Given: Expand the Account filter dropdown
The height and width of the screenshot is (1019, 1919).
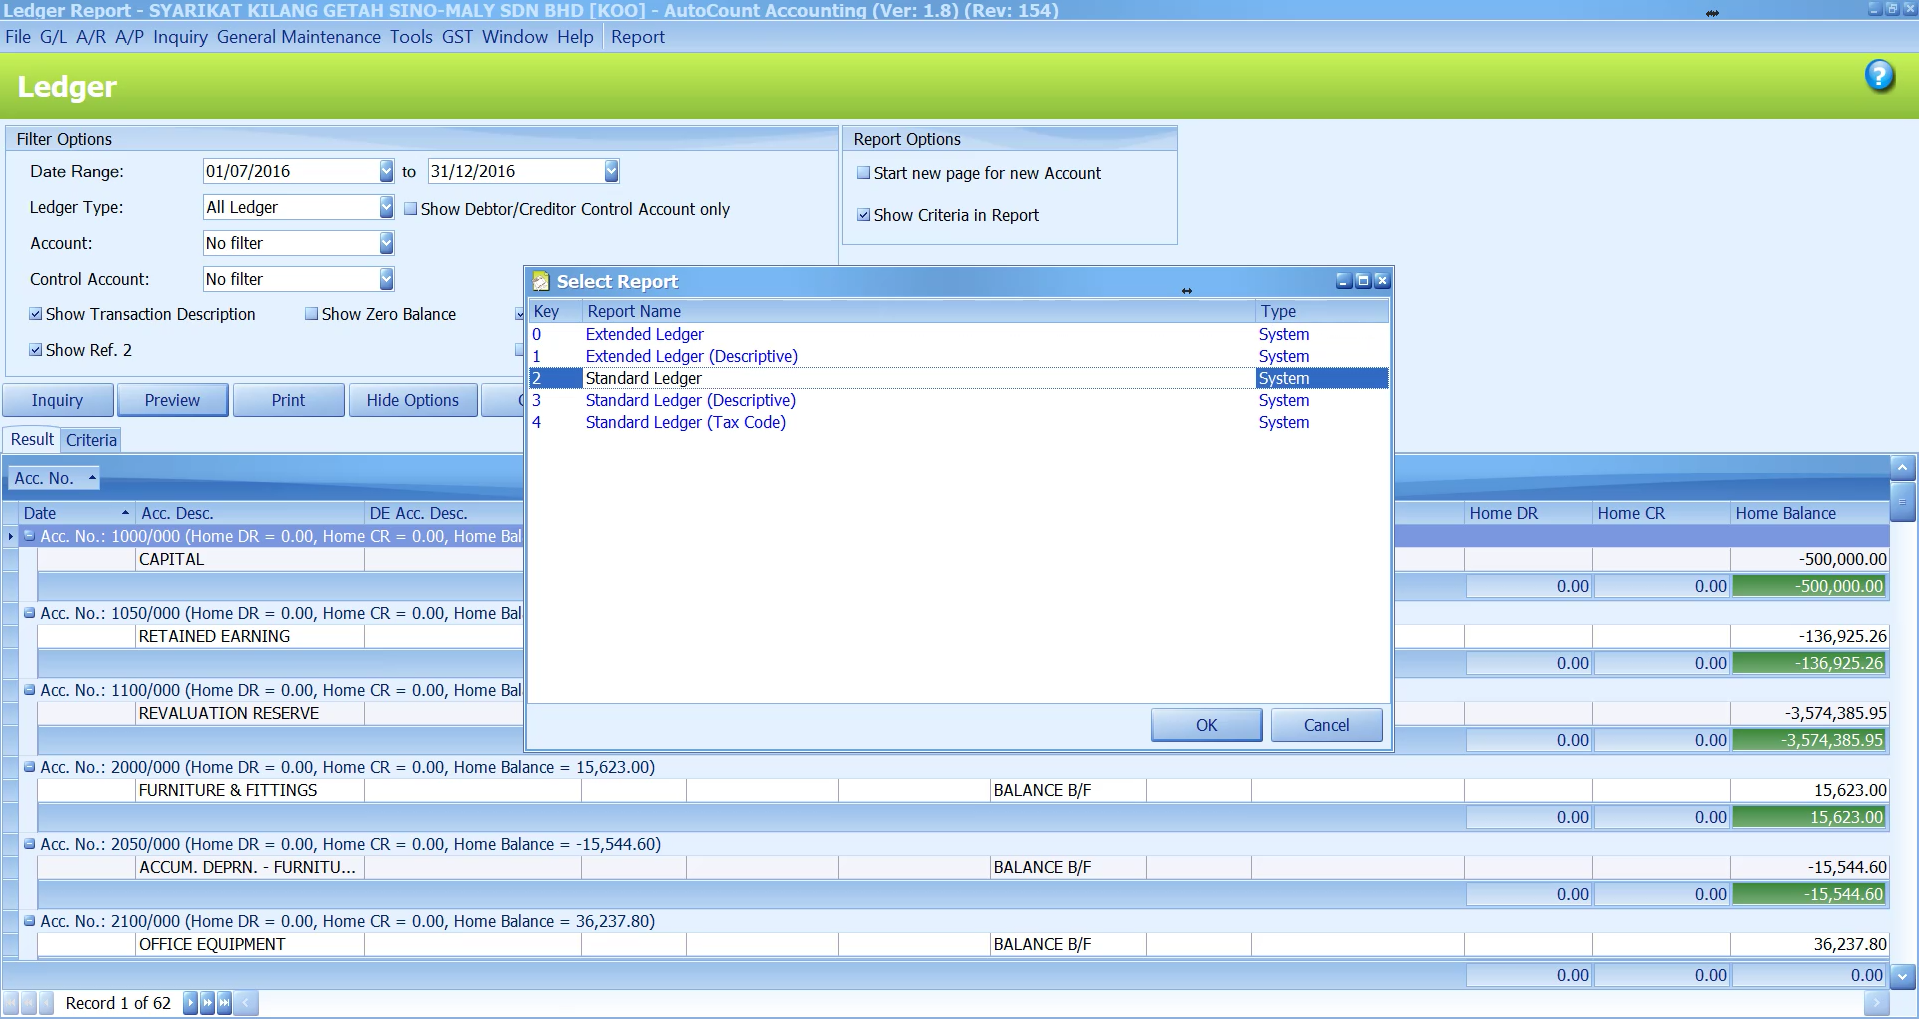Looking at the screenshot, I should point(386,243).
